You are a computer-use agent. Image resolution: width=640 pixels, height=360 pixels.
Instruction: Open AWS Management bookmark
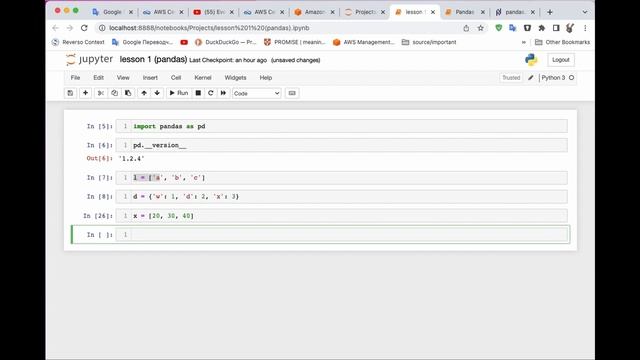(364, 42)
